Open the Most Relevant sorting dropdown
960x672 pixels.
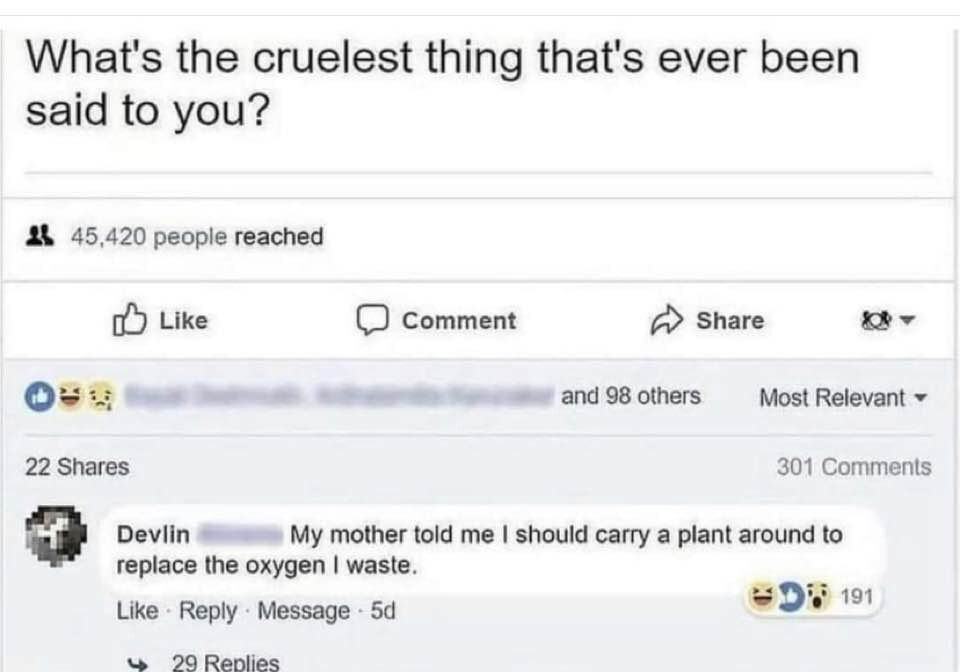pyautogui.click(x=842, y=398)
